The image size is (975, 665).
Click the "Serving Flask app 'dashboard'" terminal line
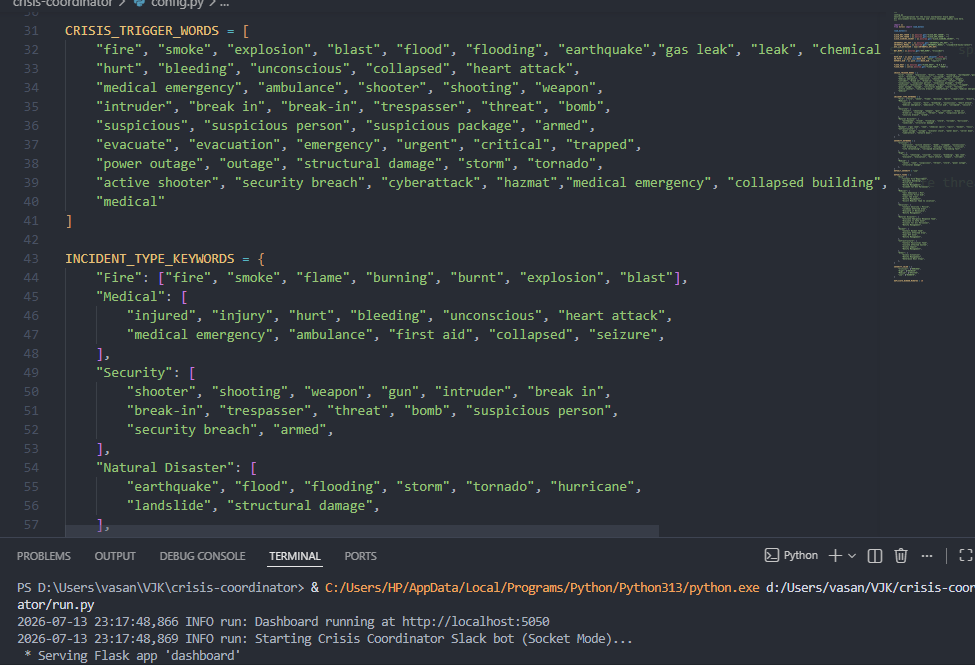pos(132,656)
